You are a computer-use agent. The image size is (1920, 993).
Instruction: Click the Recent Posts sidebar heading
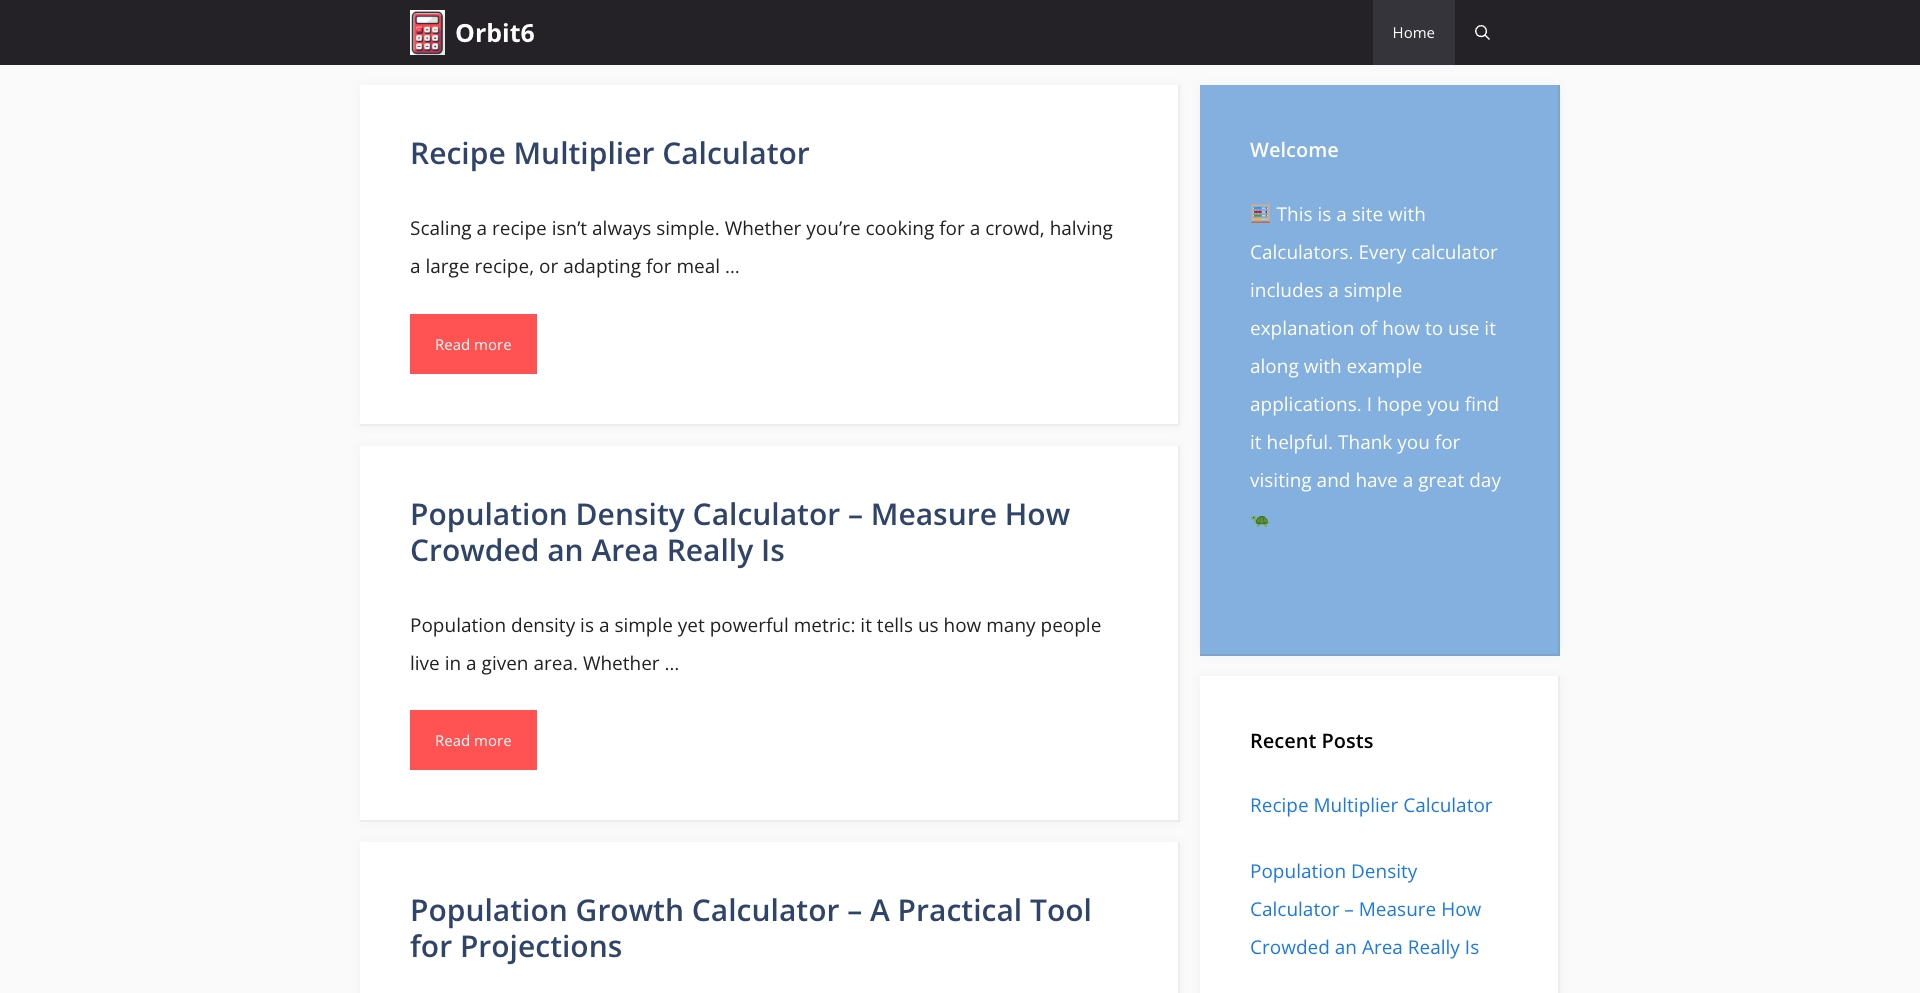click(x=1311, y=740)
